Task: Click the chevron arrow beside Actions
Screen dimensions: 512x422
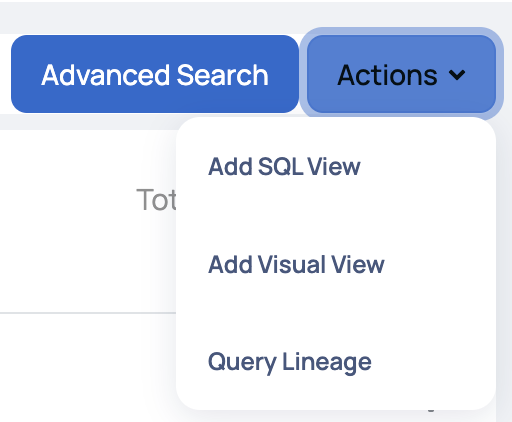Action: 457,75
